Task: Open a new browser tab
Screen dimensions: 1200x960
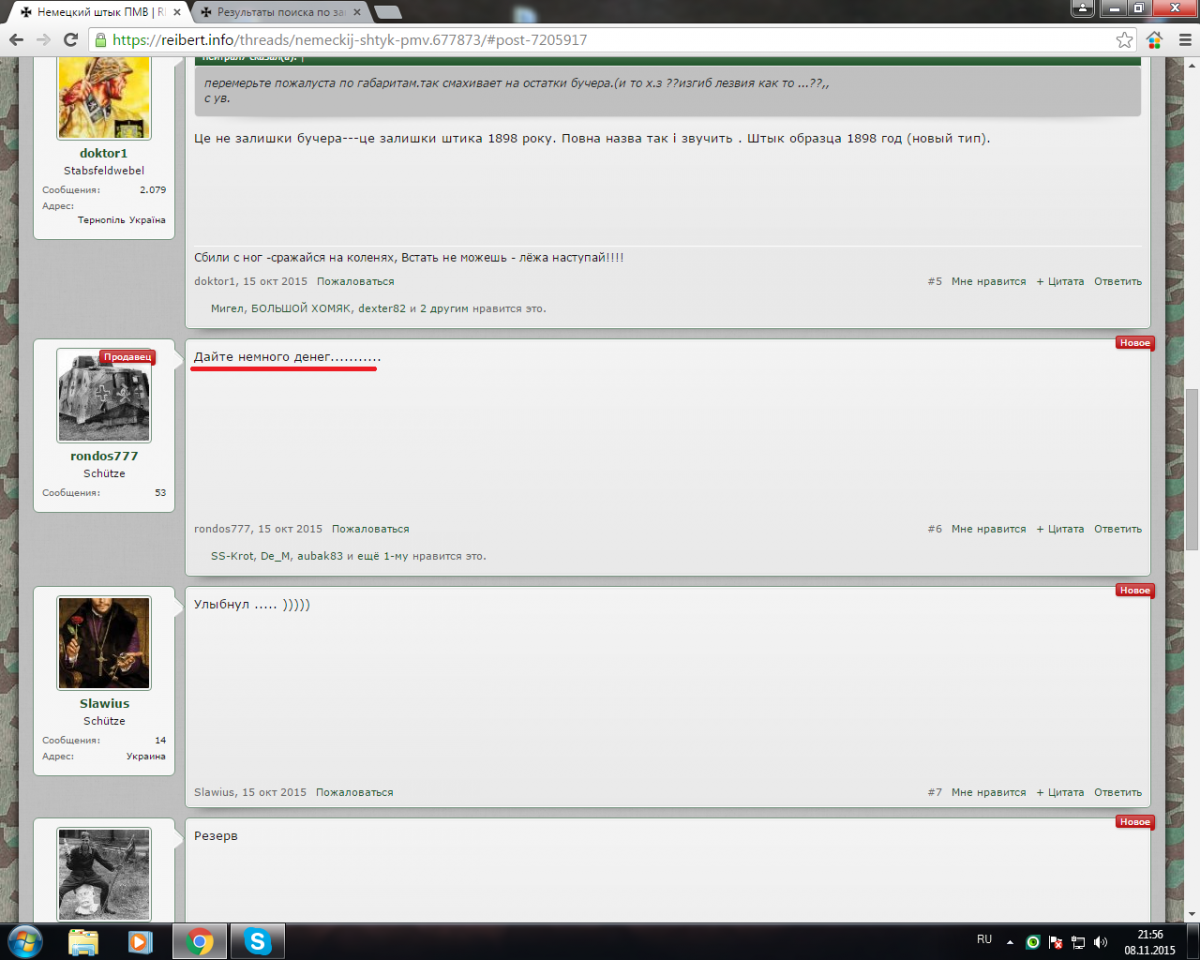Action: (388, 13)
